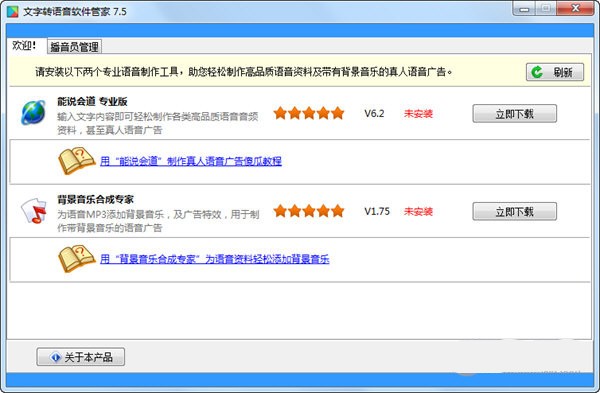Click the book icon beside 背景音乐 tutorial link
The height and width of the screenshot is (393, 600).
77,258
